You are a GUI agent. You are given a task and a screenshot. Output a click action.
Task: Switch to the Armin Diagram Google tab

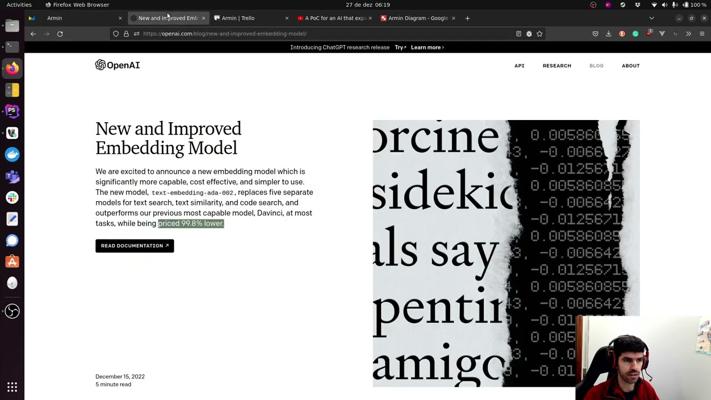(418, 18)
